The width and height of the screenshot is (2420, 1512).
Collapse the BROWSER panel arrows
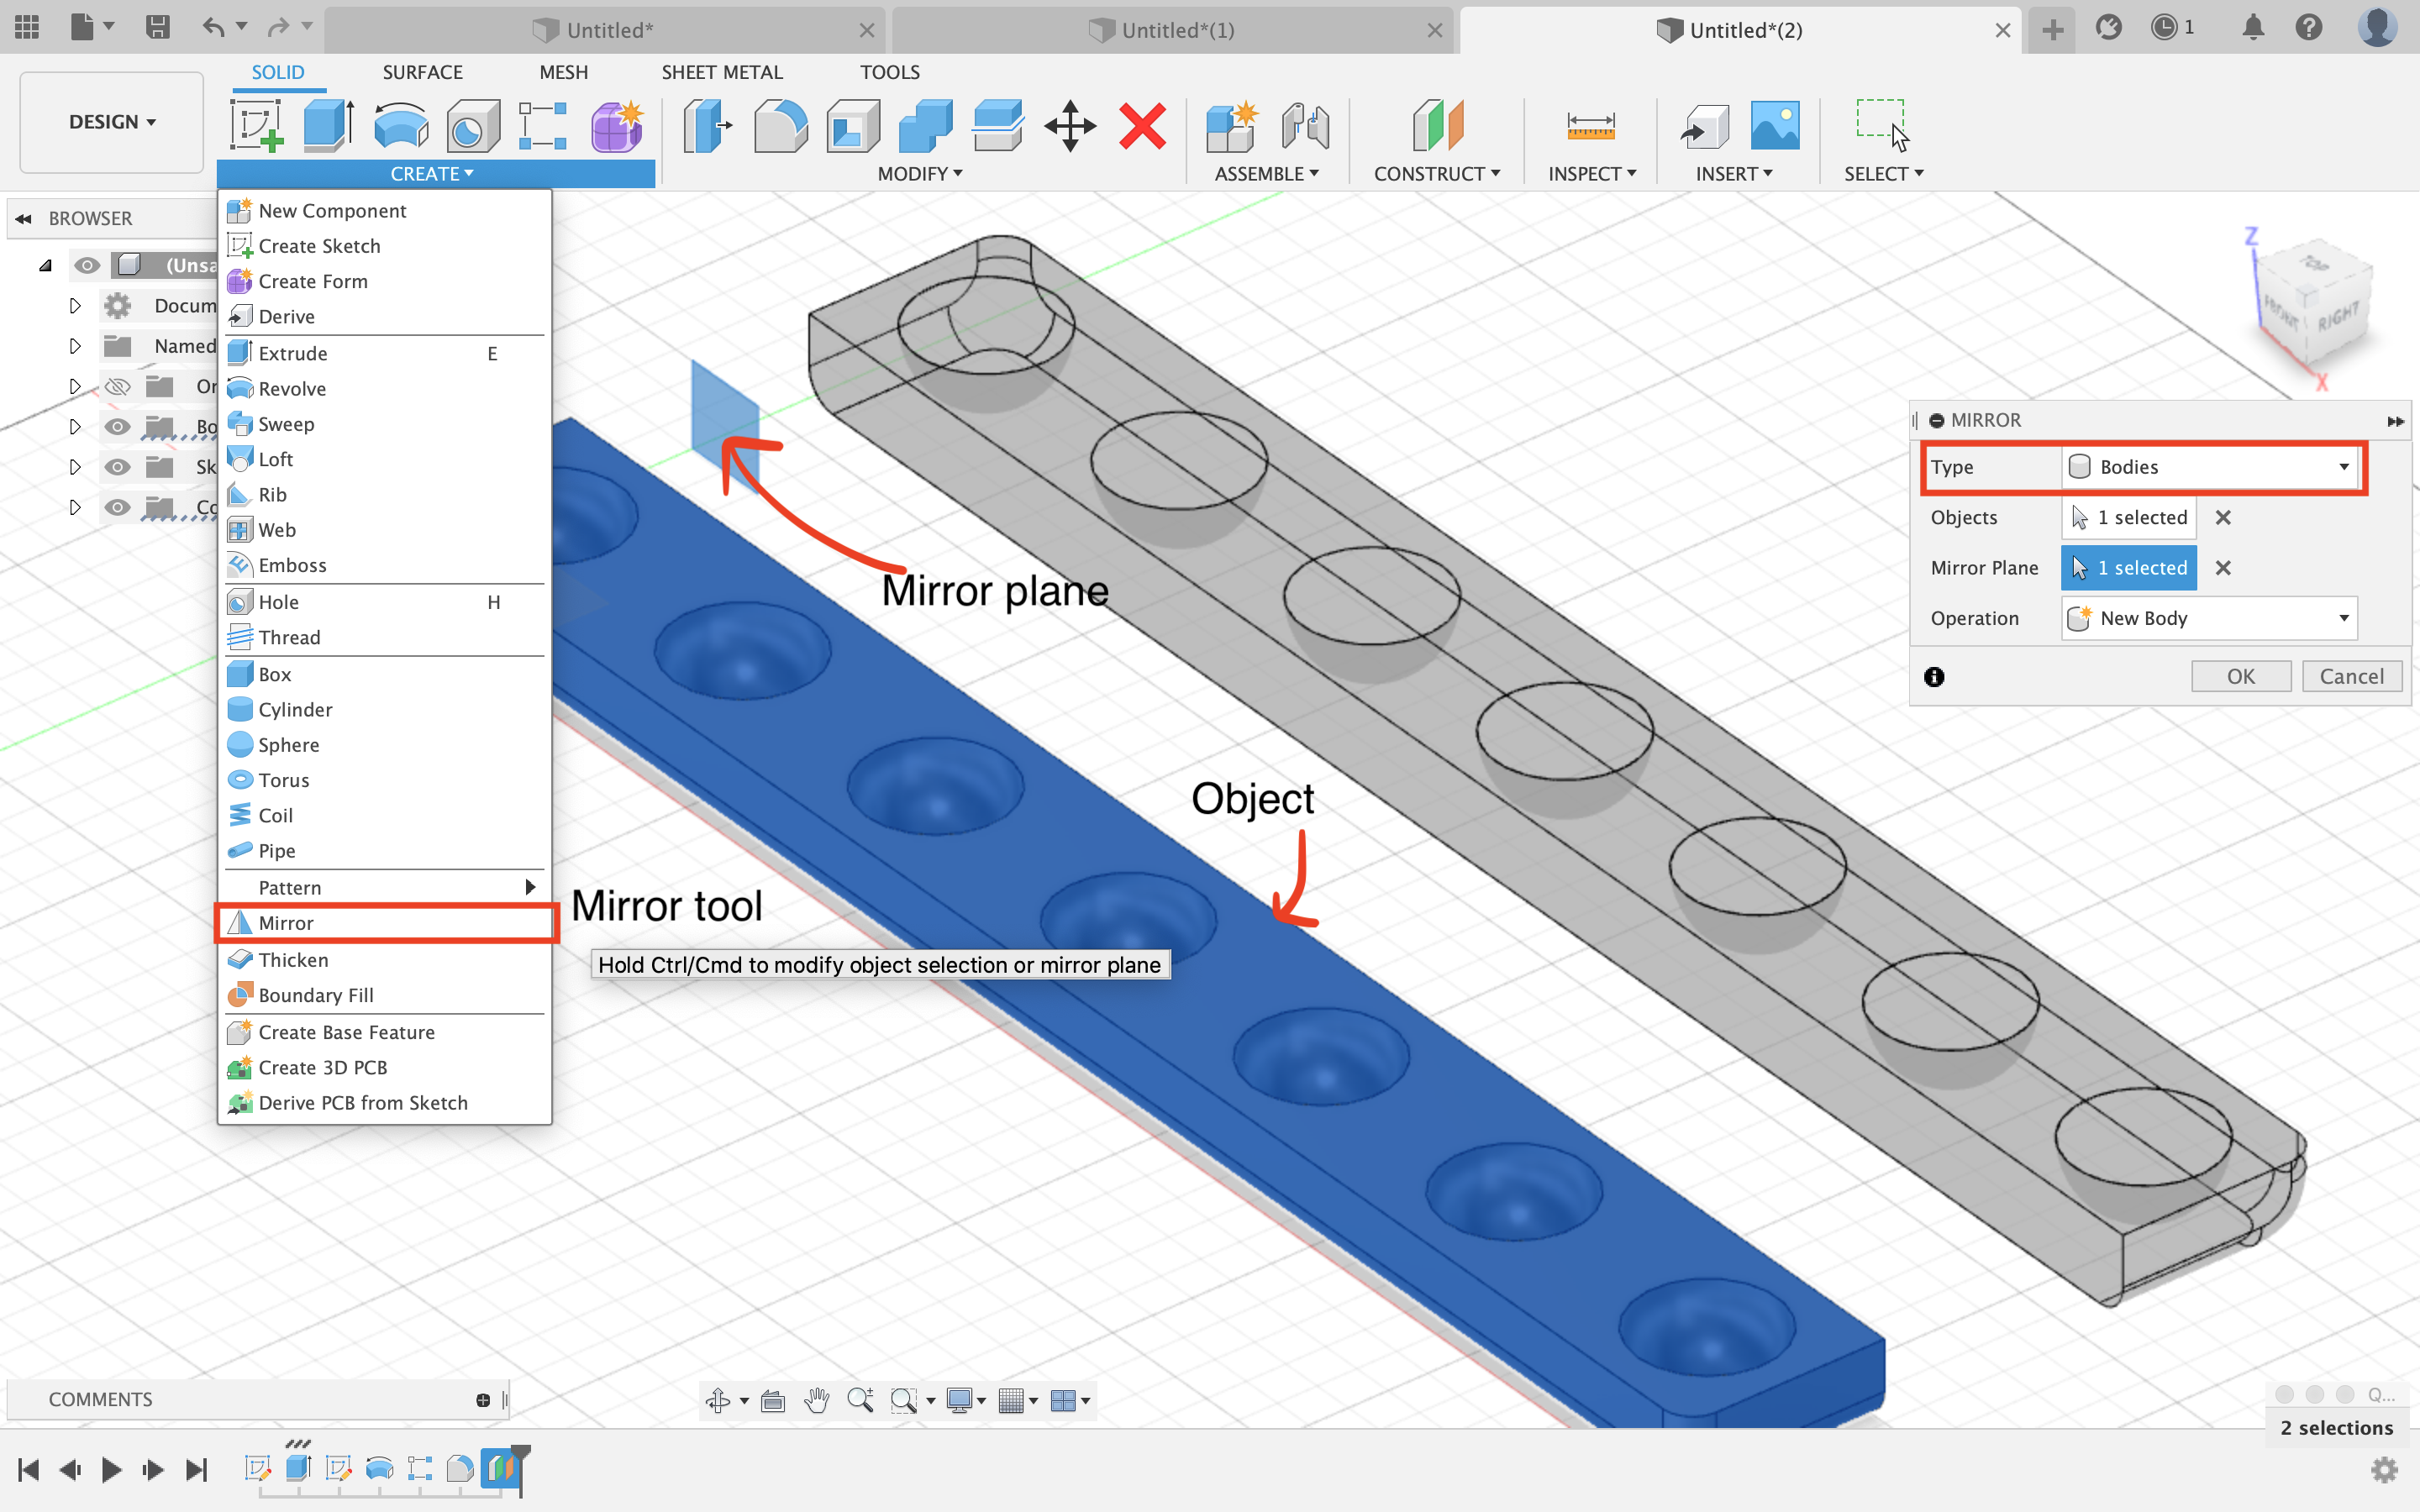(x=23, y=218)
